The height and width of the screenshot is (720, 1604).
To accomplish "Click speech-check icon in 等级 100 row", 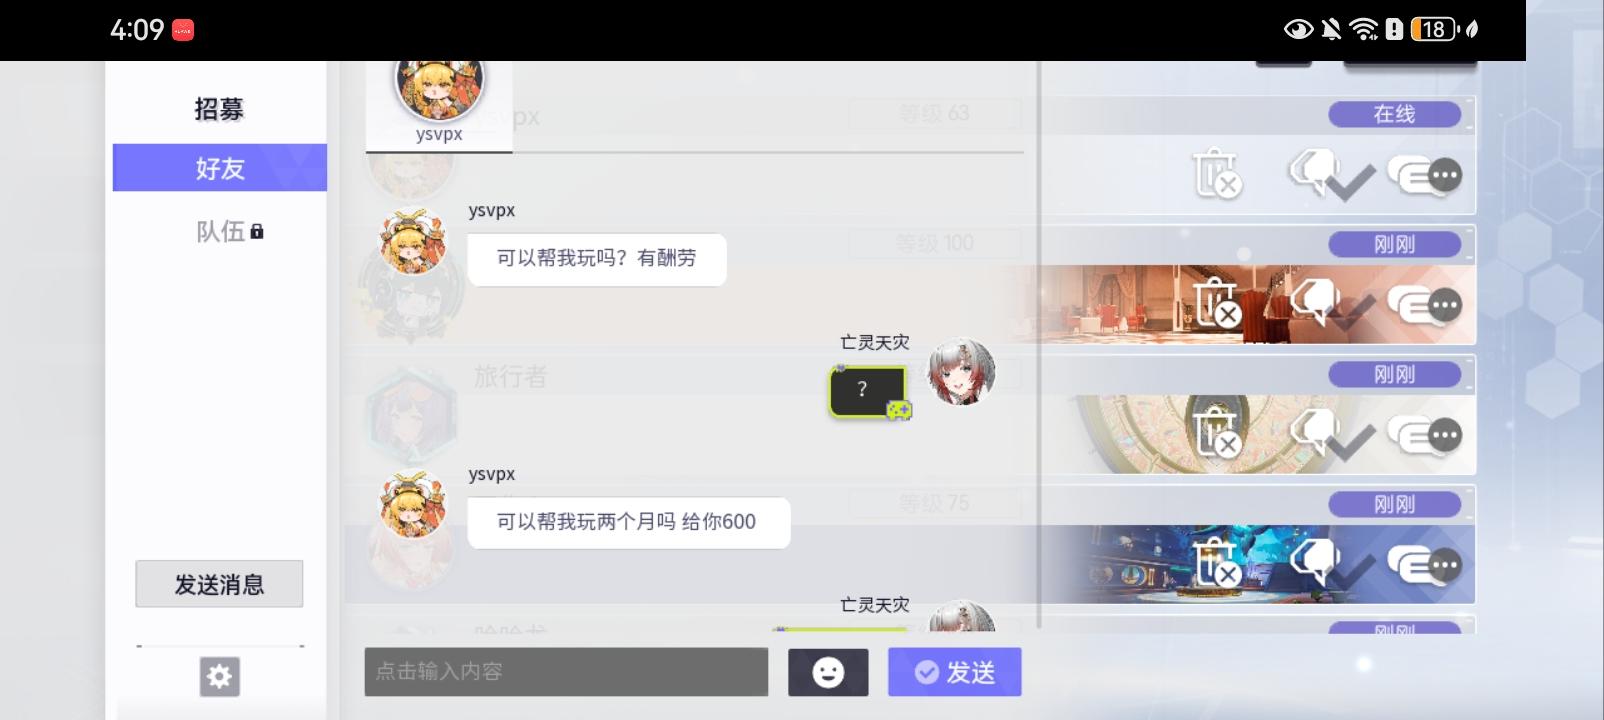I will pos(1330,304).
